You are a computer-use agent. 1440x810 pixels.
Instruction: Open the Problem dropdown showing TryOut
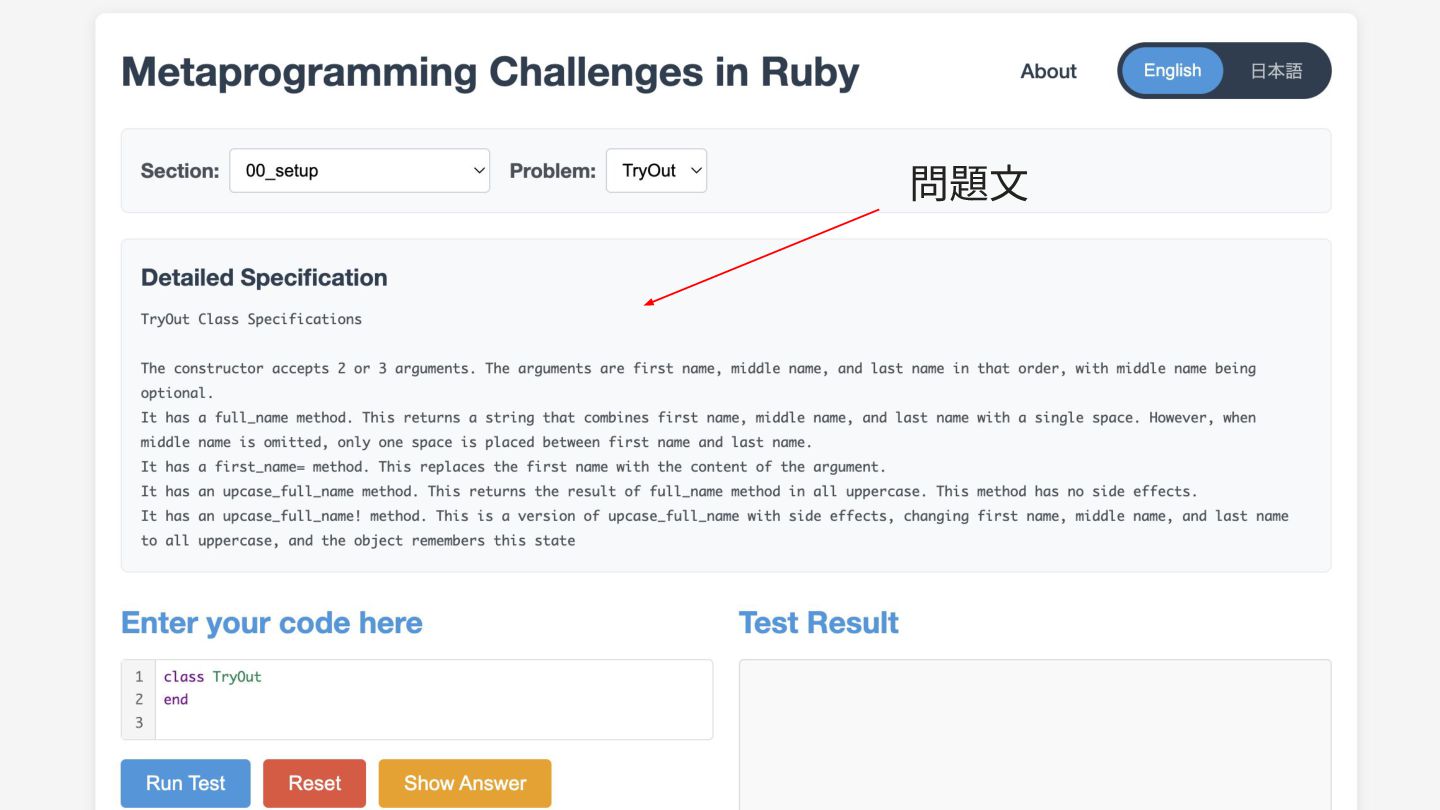click(656, 171)
